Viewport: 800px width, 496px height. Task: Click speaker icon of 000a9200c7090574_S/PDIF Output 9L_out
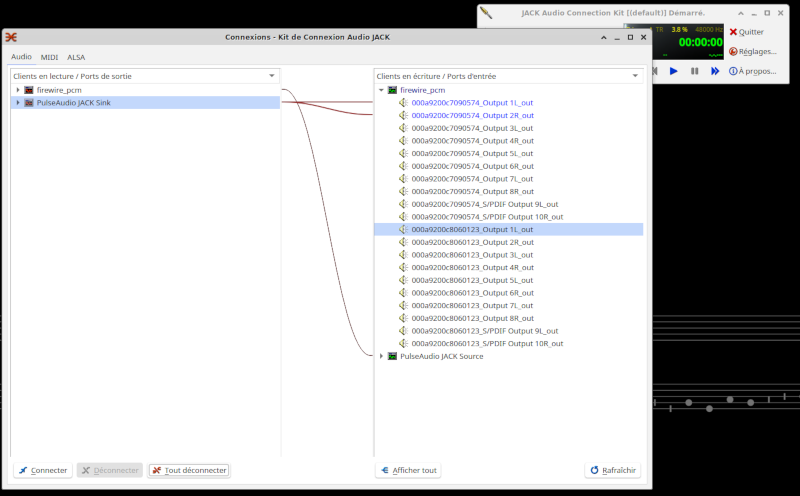click(x=403, y=204)
